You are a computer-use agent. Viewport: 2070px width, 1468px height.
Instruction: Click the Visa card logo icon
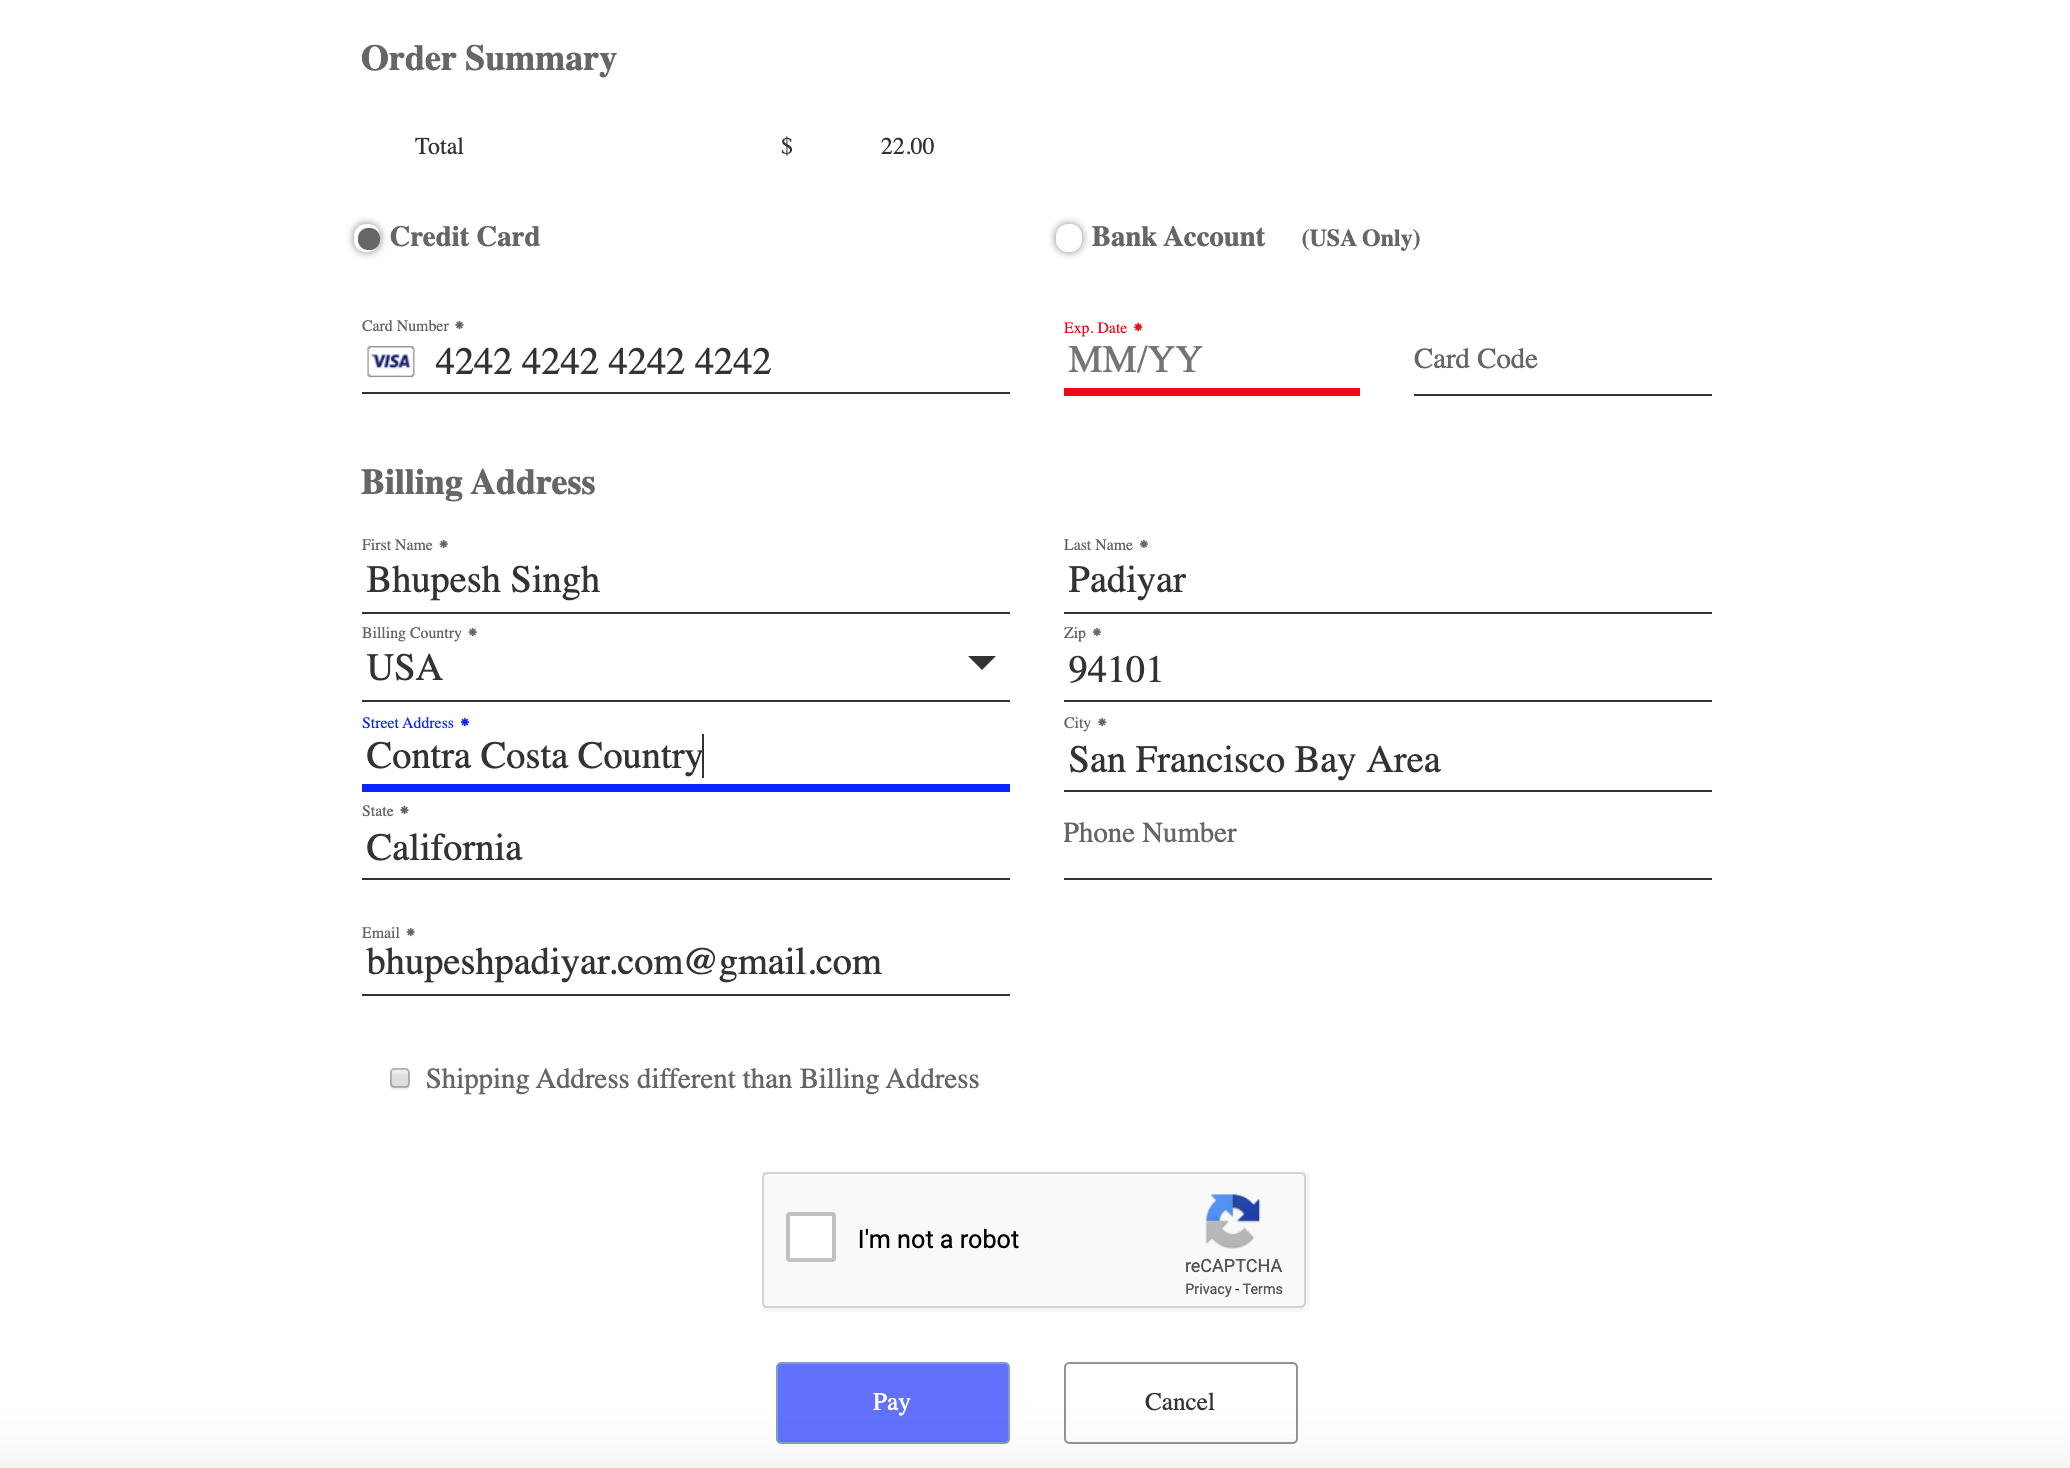tap(390, 361)
